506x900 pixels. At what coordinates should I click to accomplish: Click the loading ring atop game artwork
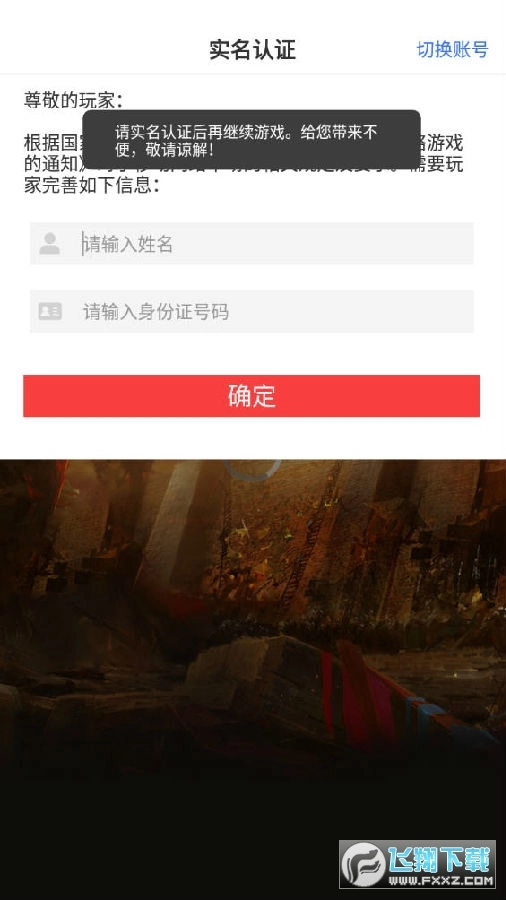pos(252,469)
